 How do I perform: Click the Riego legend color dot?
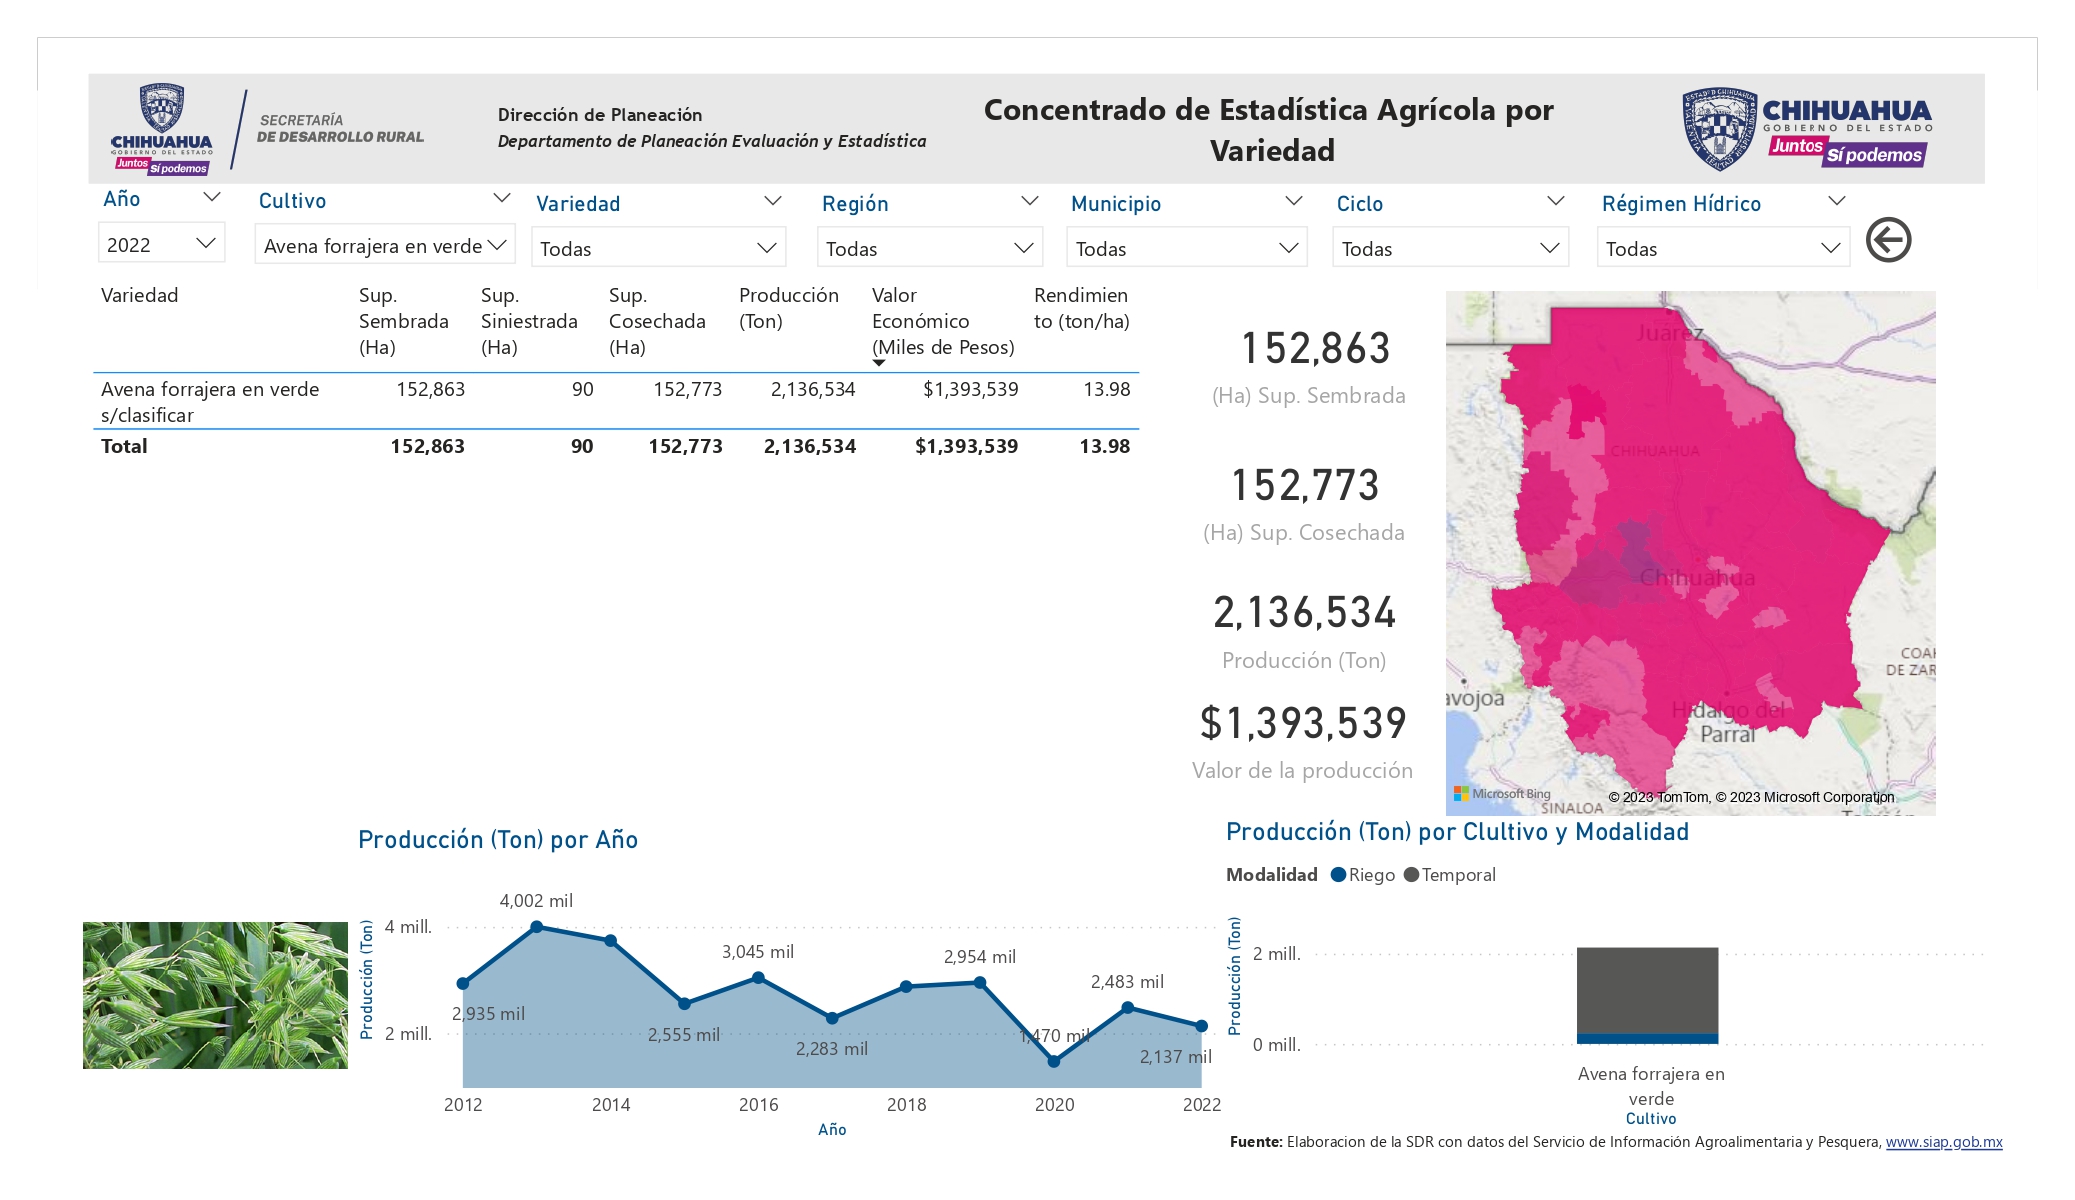[1338, 875]
